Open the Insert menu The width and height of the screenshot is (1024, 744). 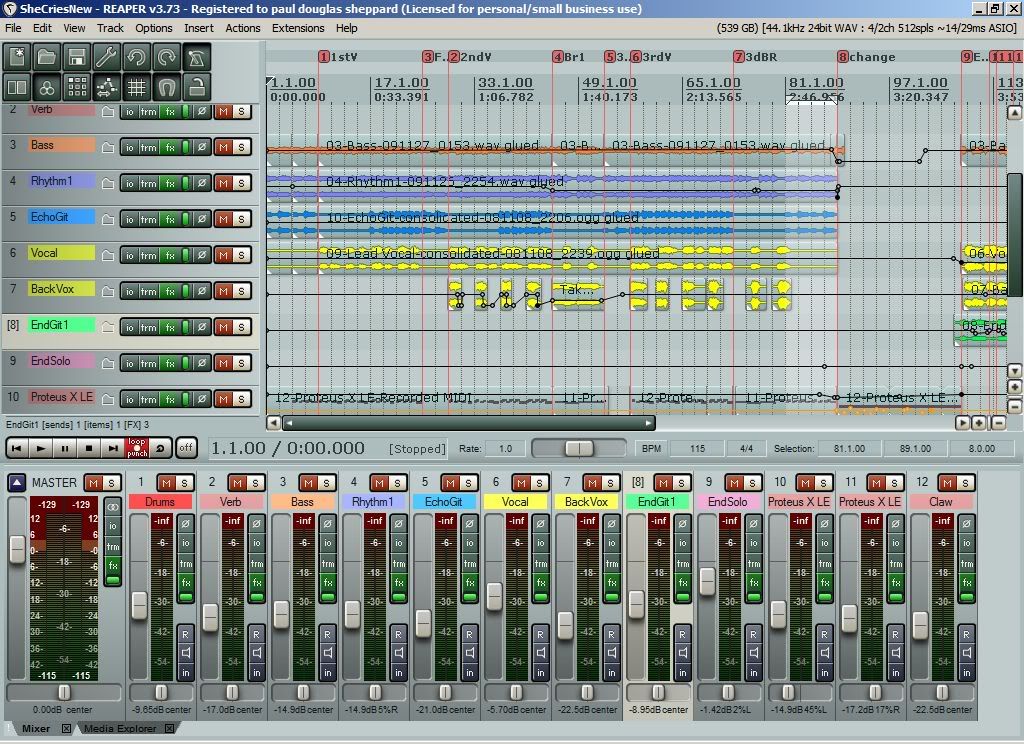coord(198,28)
